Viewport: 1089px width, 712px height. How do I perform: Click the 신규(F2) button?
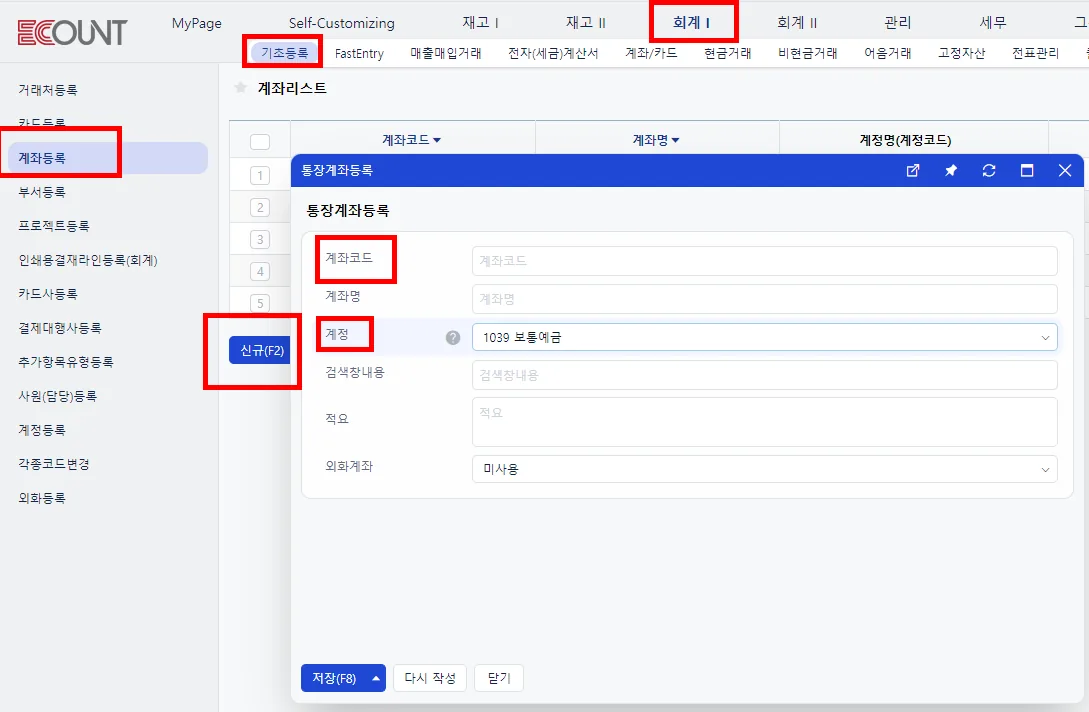(261, 350)
